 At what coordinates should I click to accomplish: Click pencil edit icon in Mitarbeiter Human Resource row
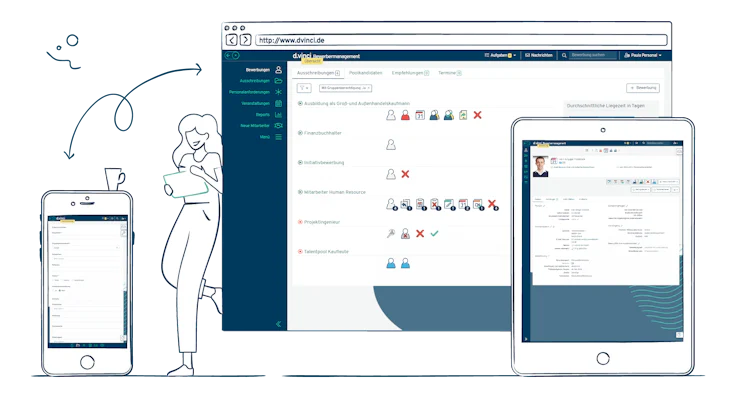[x=449, y=204]
